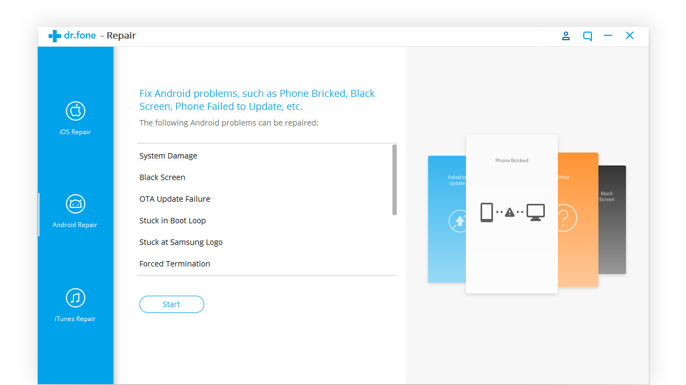Viewport: 686px width, 385px height.
Task: Open the iOS Repair section icon
Action: pos(75,111)
